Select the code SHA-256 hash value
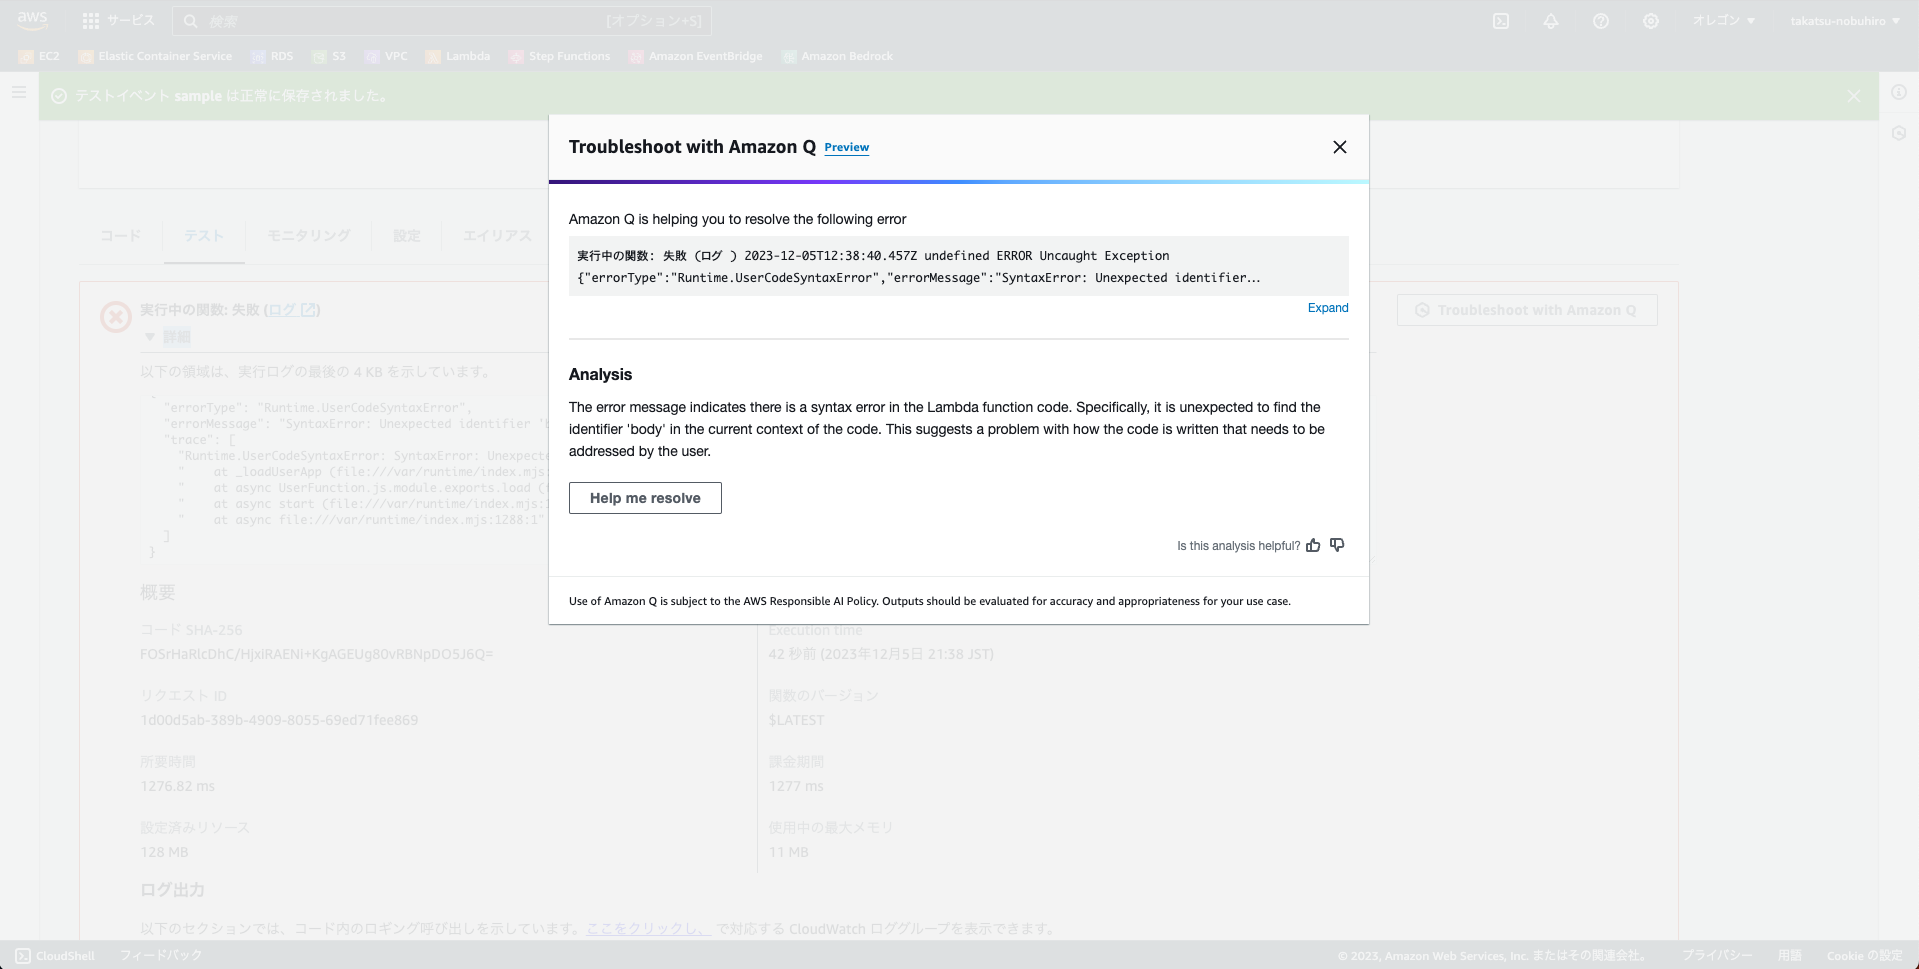Image resolution: width=1919 pixels, height=969 pixels. point(317,654)
